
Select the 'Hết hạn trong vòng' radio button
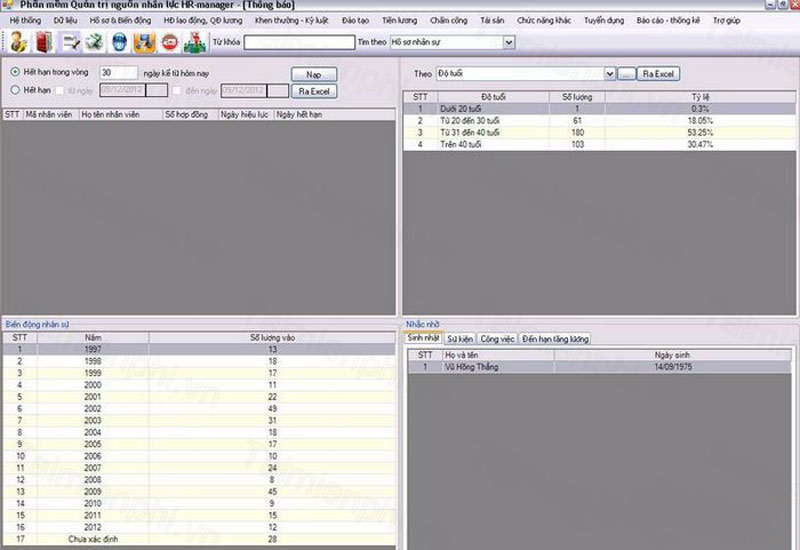pyautogui.click(x=15, y=72)
